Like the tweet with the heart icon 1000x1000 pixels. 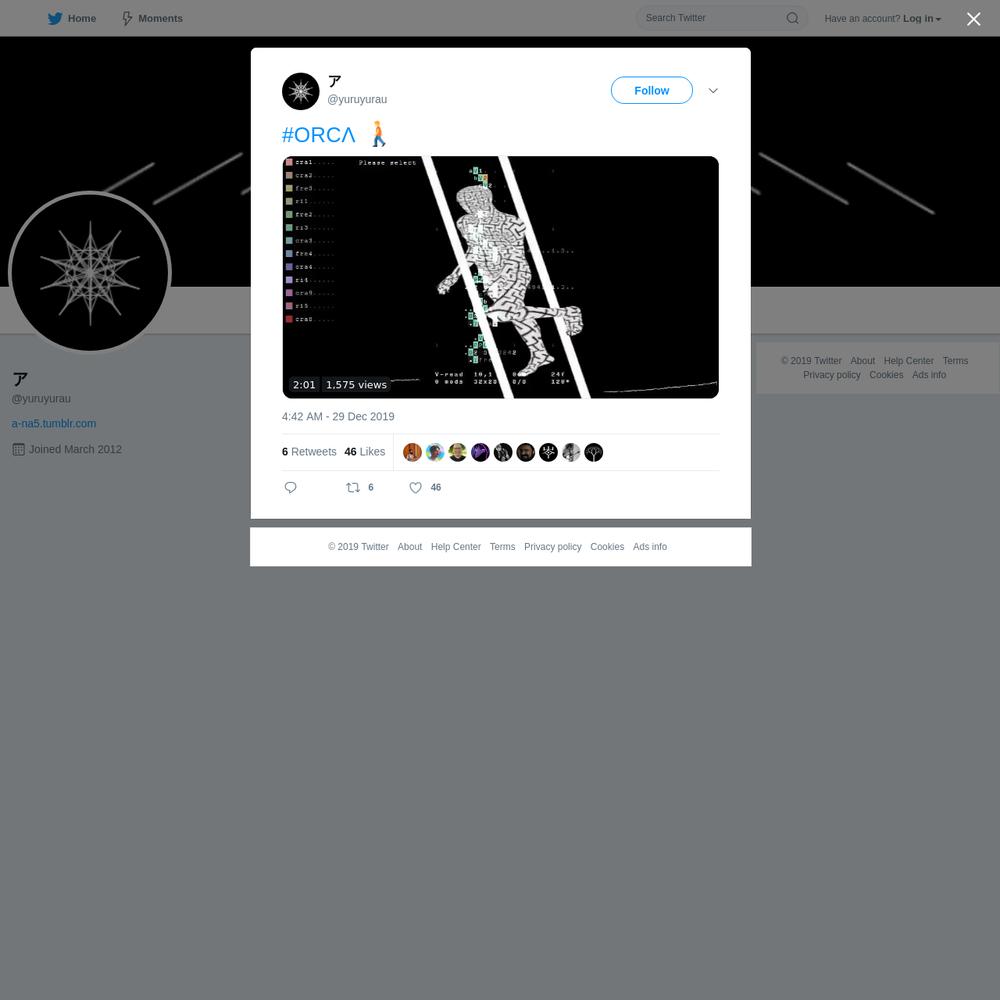tap(415, 487)
